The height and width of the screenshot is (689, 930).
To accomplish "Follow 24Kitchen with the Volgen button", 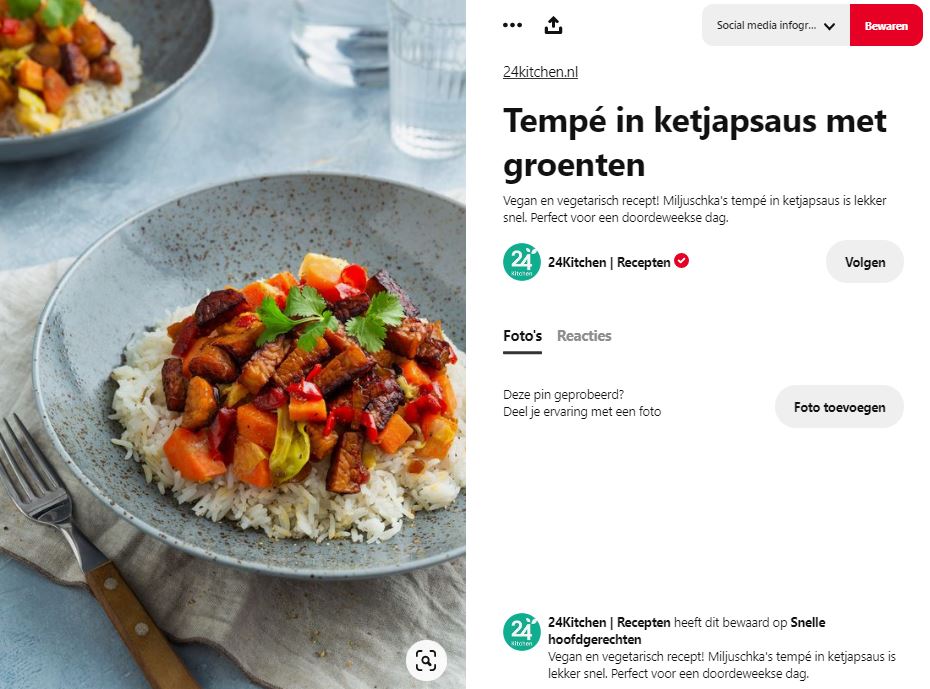I will (x=865, y=261).
